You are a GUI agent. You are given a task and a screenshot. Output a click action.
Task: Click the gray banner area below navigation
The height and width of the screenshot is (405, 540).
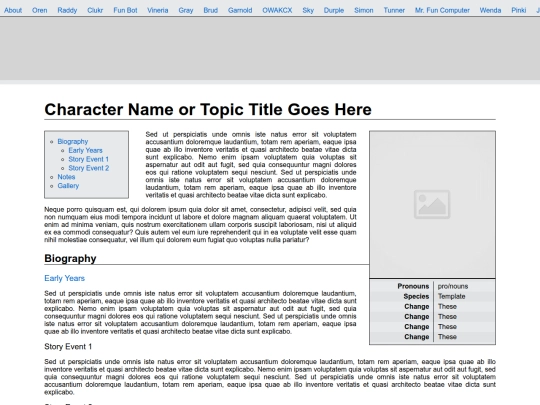[270, 48]
